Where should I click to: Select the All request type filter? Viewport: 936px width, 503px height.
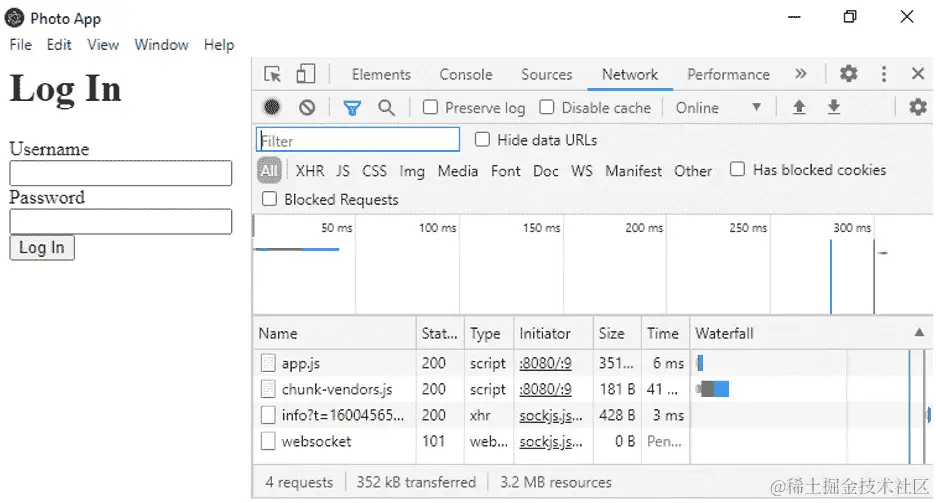pyautogui.click(x=269, y=171)
